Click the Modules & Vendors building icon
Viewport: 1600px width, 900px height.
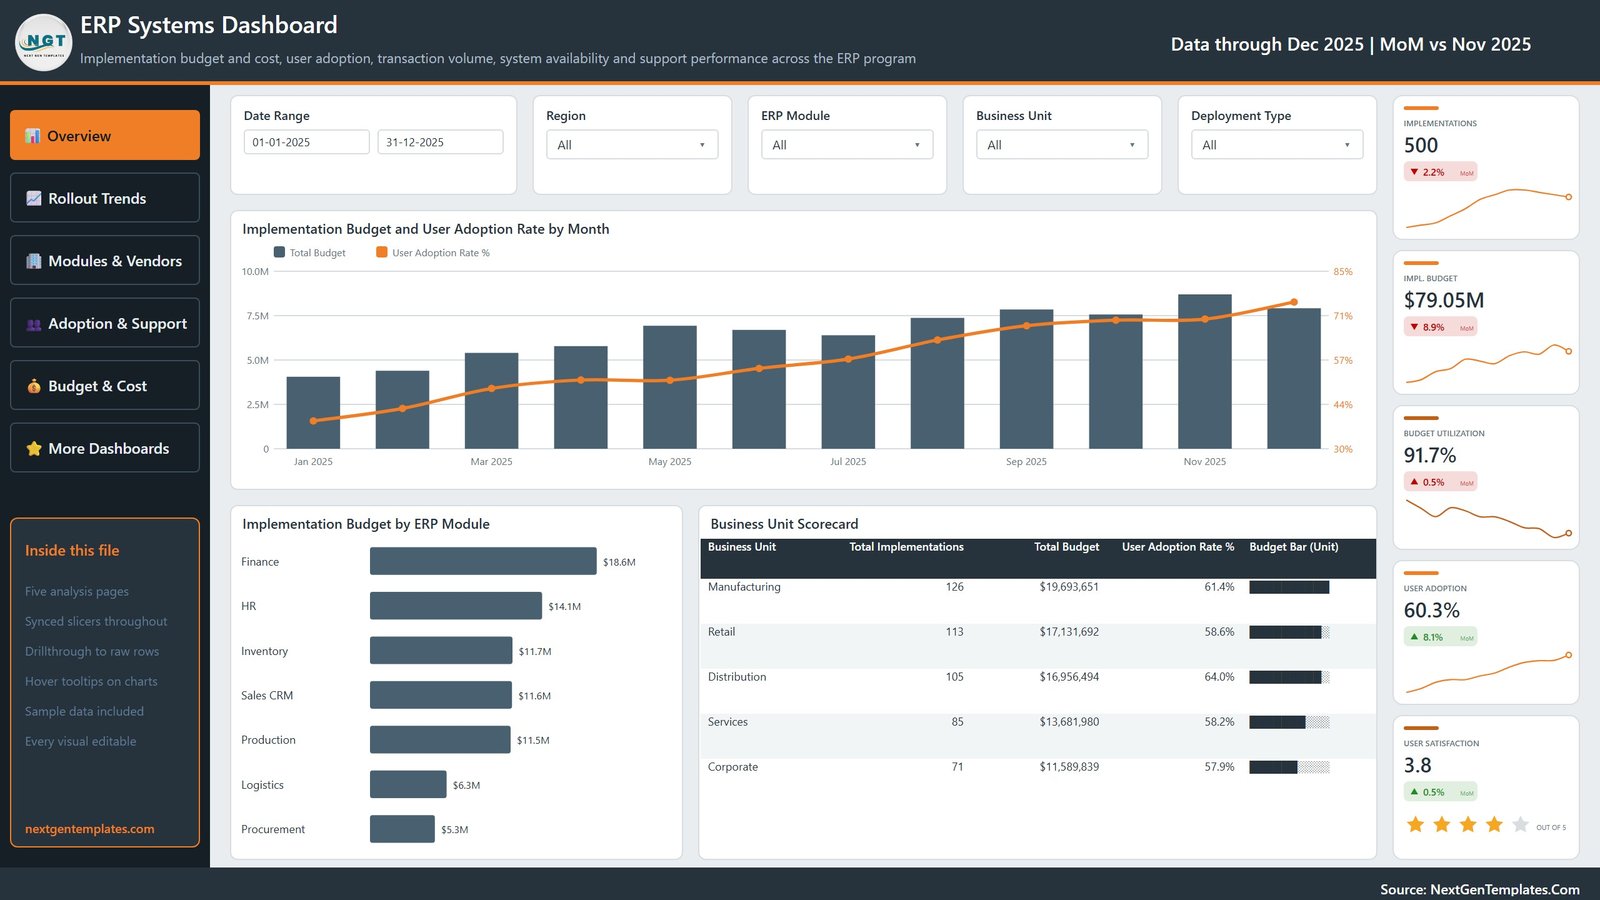pyautogui.click(x=34, y=261)
